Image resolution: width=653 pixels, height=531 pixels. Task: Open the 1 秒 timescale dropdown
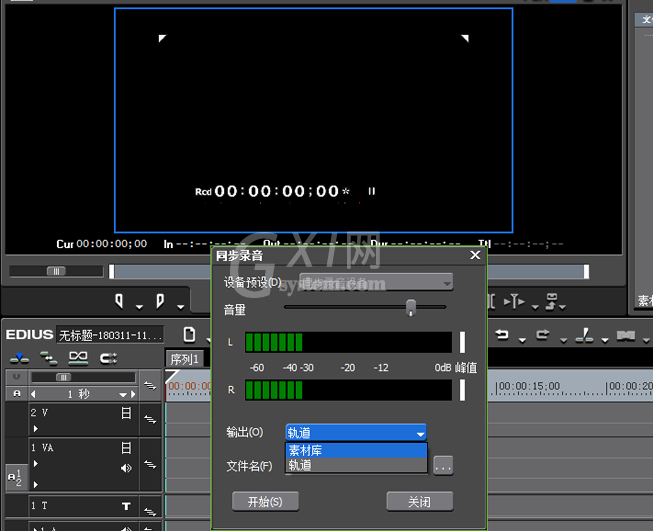122,394
